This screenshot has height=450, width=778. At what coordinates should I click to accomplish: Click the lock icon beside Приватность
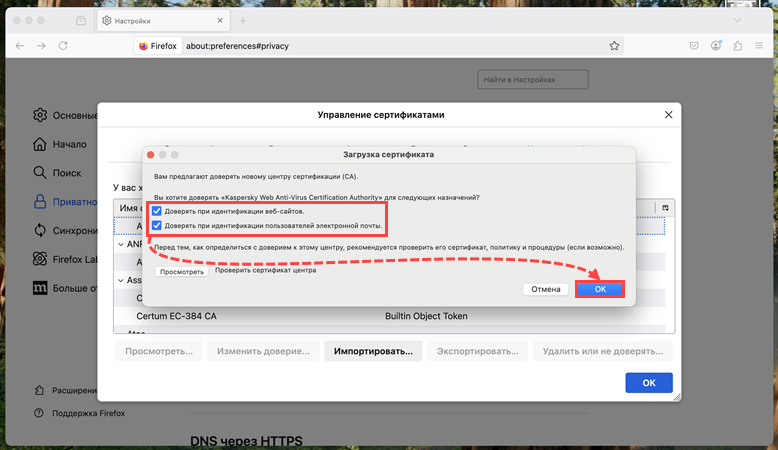pyautogui.click(x=40, y=201)
